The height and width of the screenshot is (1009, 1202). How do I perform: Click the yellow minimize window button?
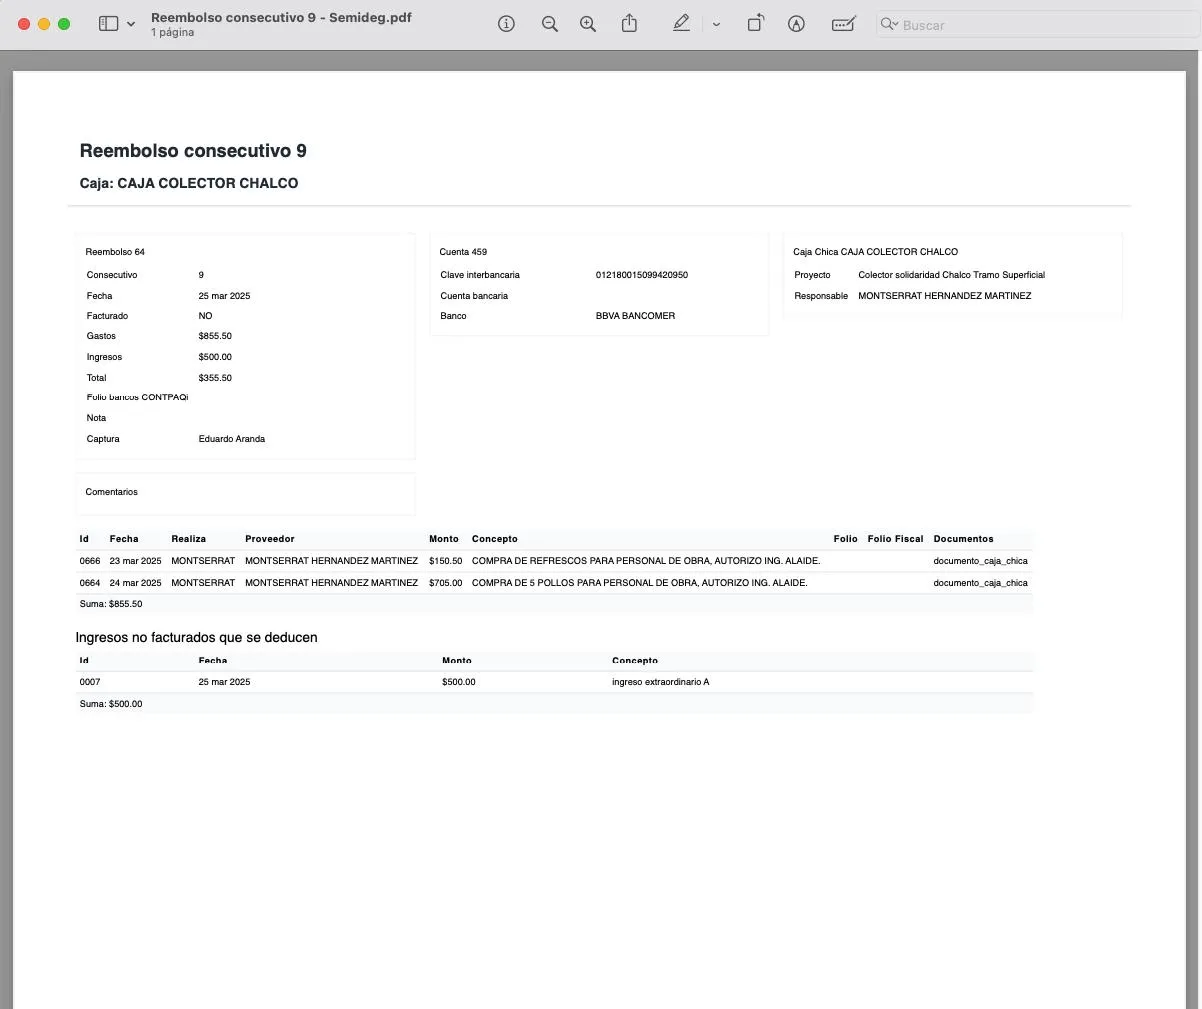(44, 24)
